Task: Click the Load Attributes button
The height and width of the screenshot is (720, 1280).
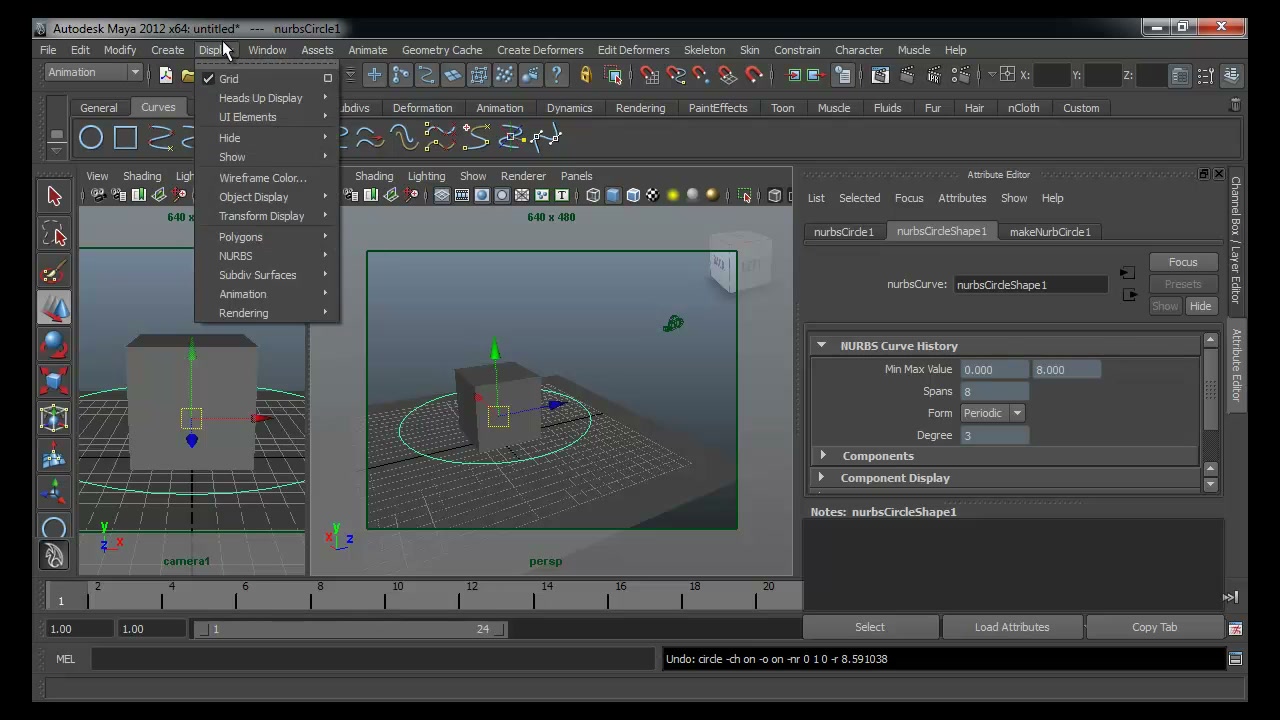Action: (1012, 627)
